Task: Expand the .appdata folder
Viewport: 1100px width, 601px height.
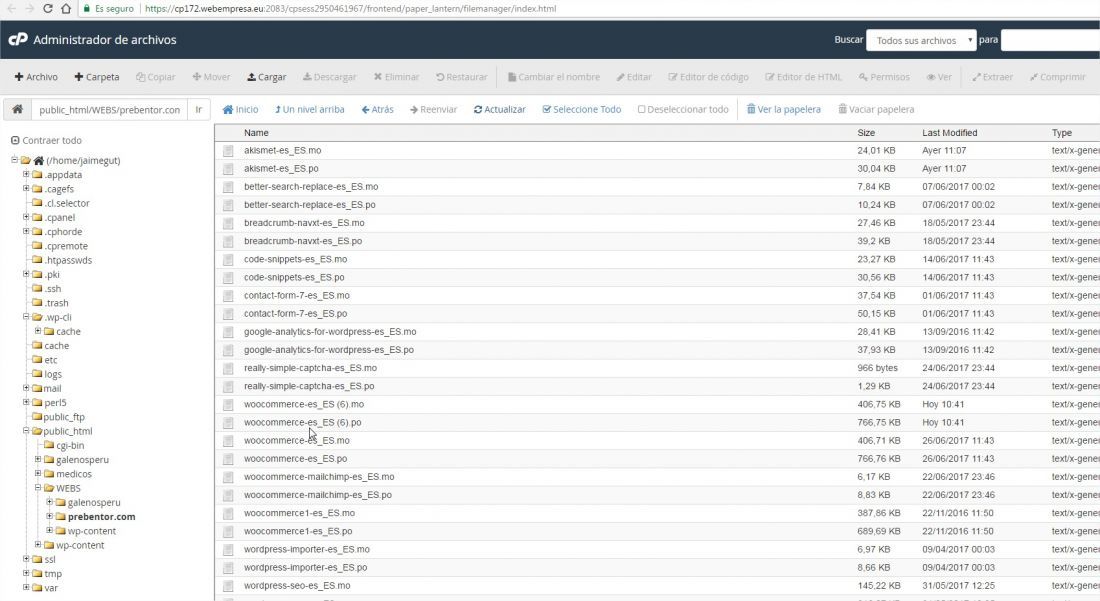Action: tap(26, 174)
